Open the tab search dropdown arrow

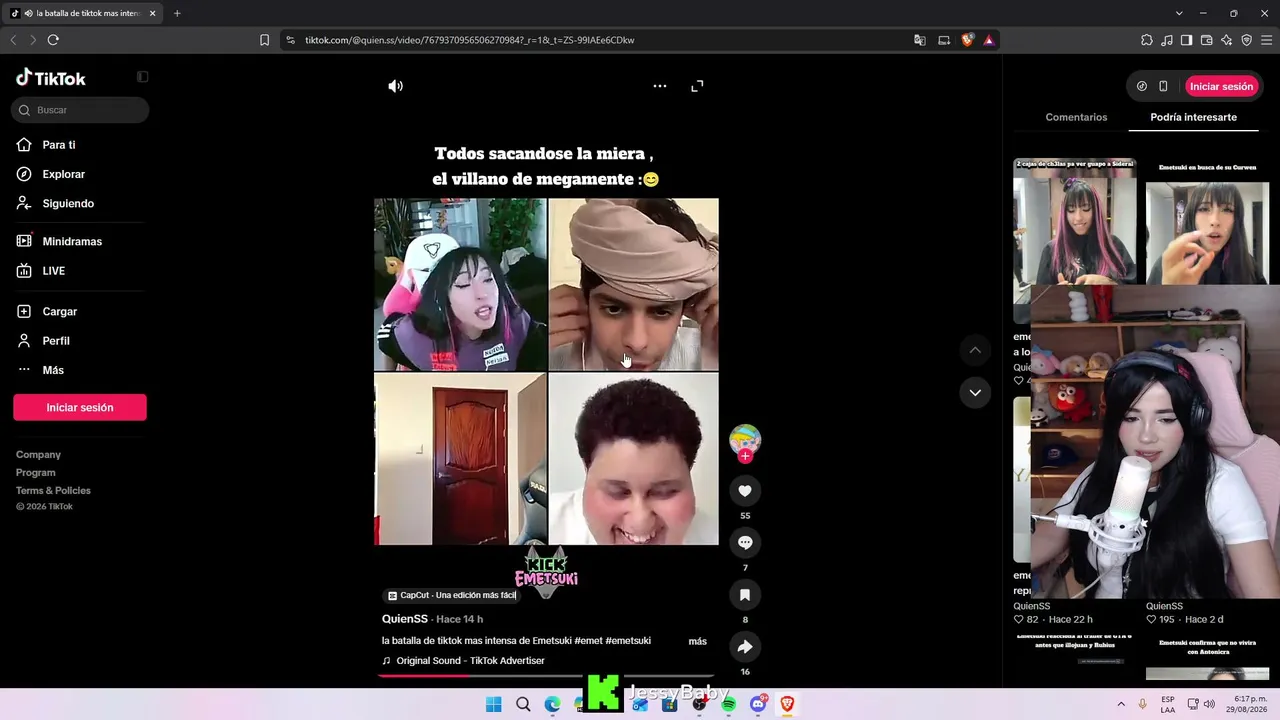coord(1179,13)
